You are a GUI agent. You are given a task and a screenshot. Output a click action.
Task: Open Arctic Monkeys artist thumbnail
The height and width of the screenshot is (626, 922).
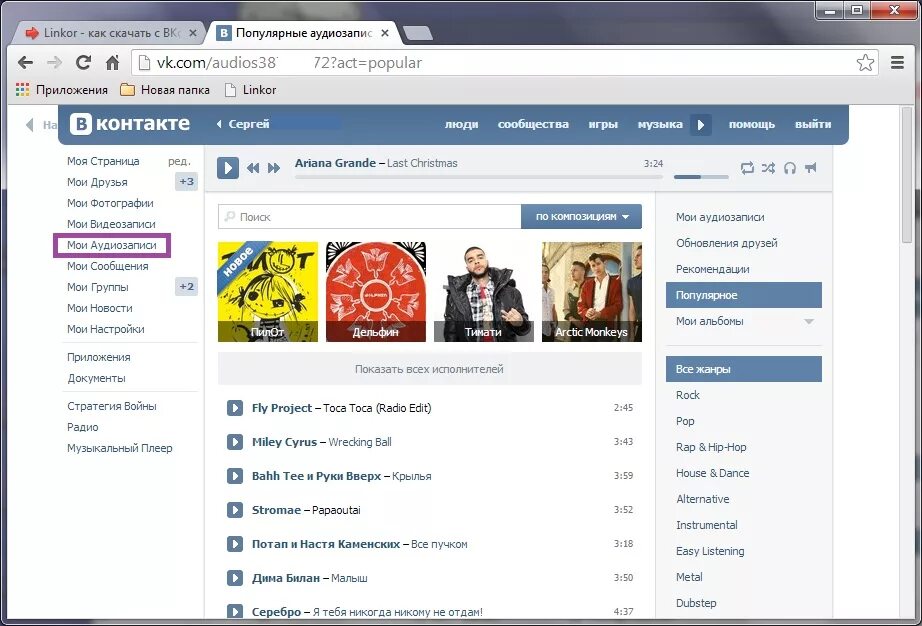click(592, 292)
